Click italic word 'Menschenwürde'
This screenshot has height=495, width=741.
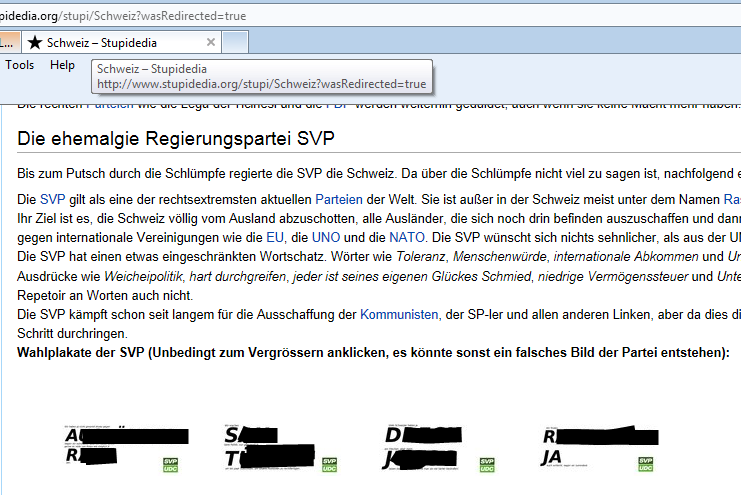click(x=500, y=257)
